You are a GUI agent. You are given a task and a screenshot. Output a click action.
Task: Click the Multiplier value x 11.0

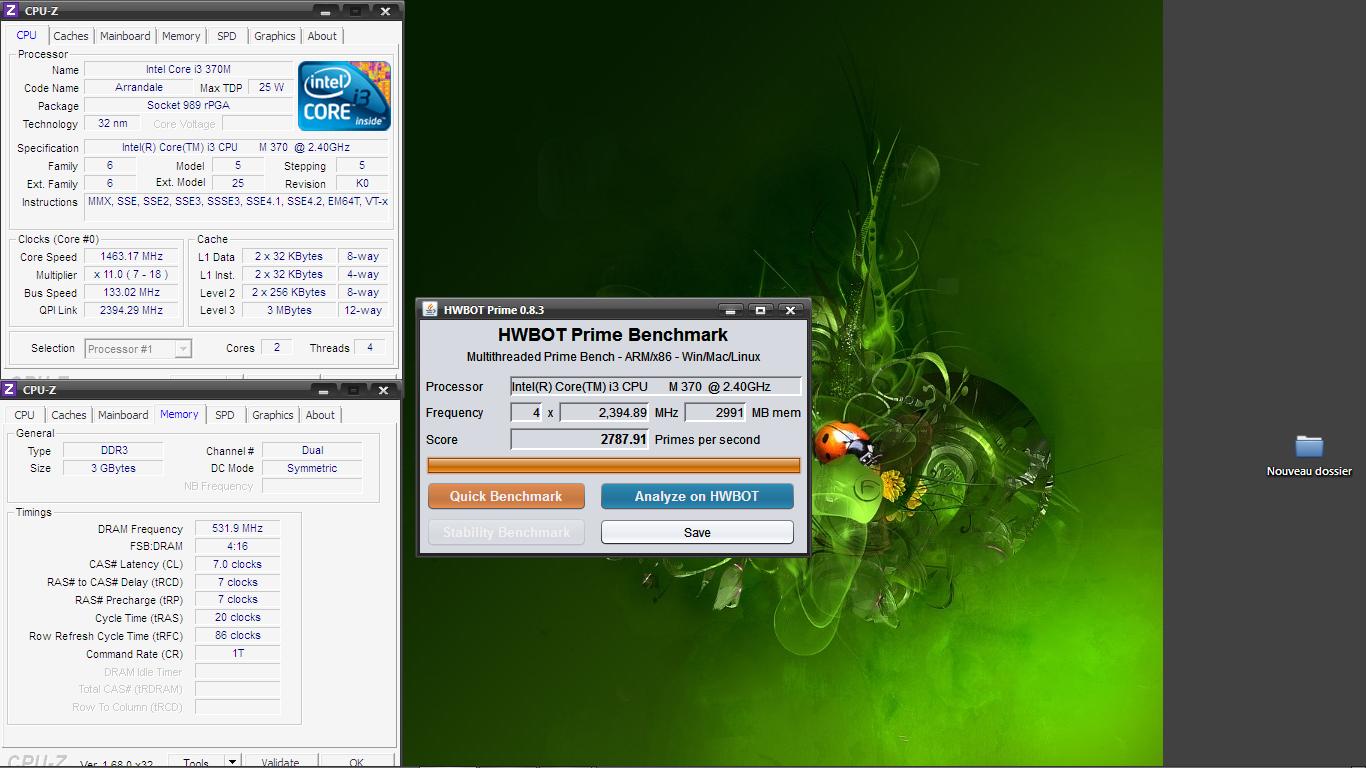coord(131,274)
